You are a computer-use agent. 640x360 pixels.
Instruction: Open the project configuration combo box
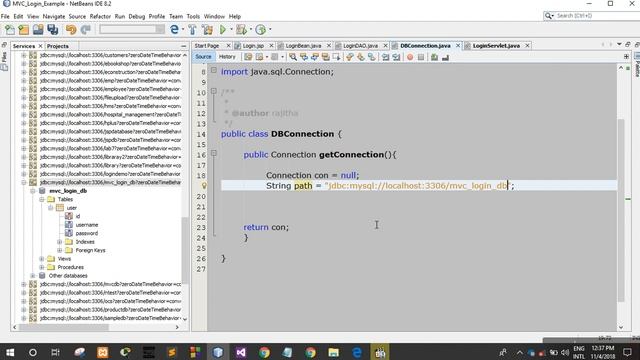point(132,29)
